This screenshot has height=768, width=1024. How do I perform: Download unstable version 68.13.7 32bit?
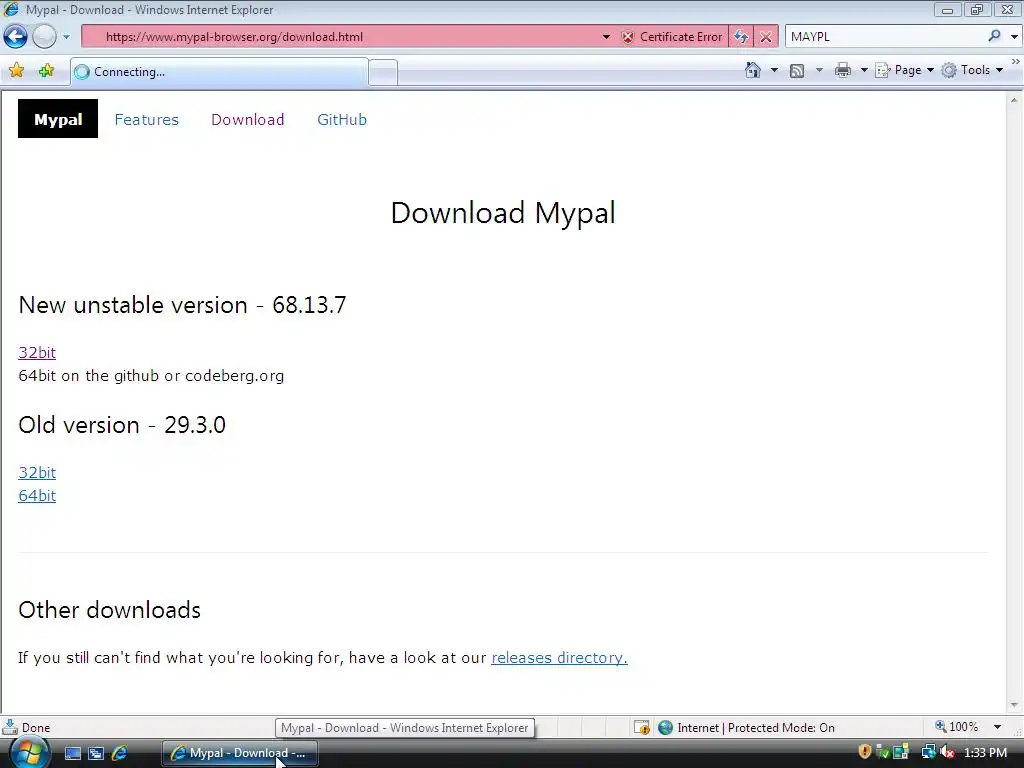coord(37,353)
